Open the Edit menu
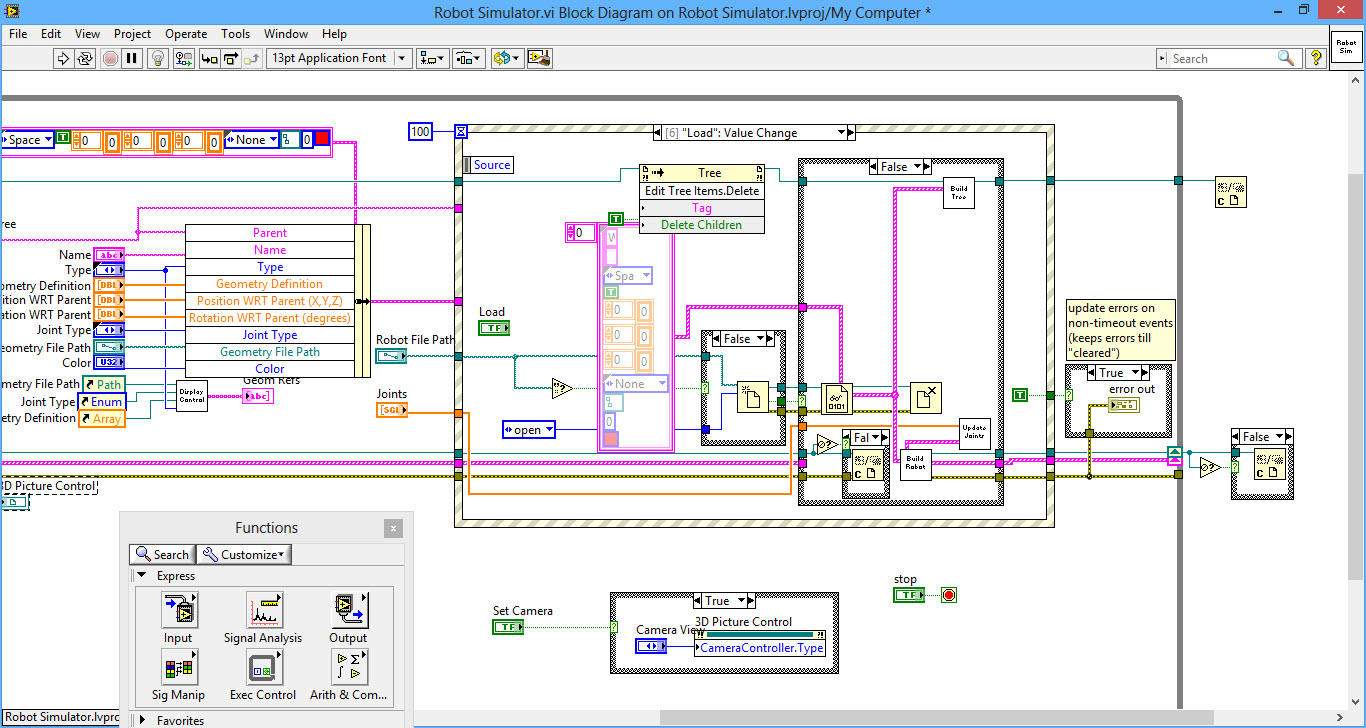Viewport: 1366px width, 728px height. 51,33
